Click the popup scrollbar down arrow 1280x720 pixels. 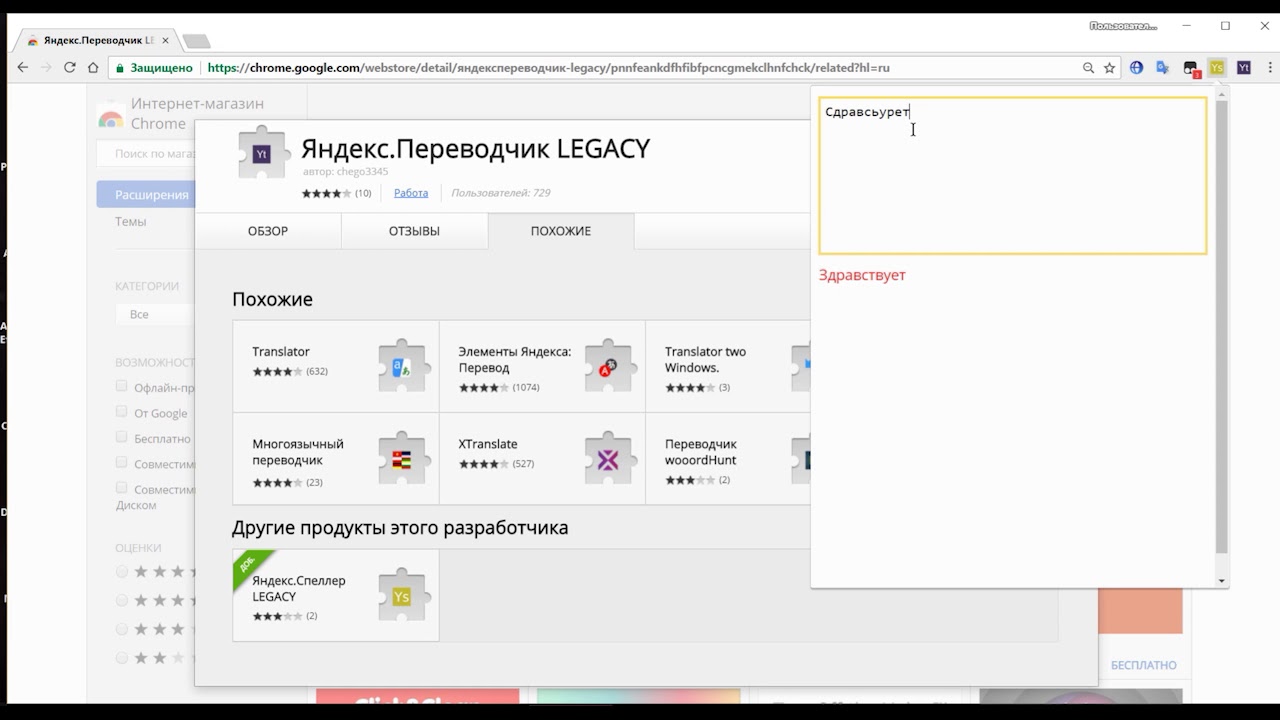click(x=1221, y=580)
